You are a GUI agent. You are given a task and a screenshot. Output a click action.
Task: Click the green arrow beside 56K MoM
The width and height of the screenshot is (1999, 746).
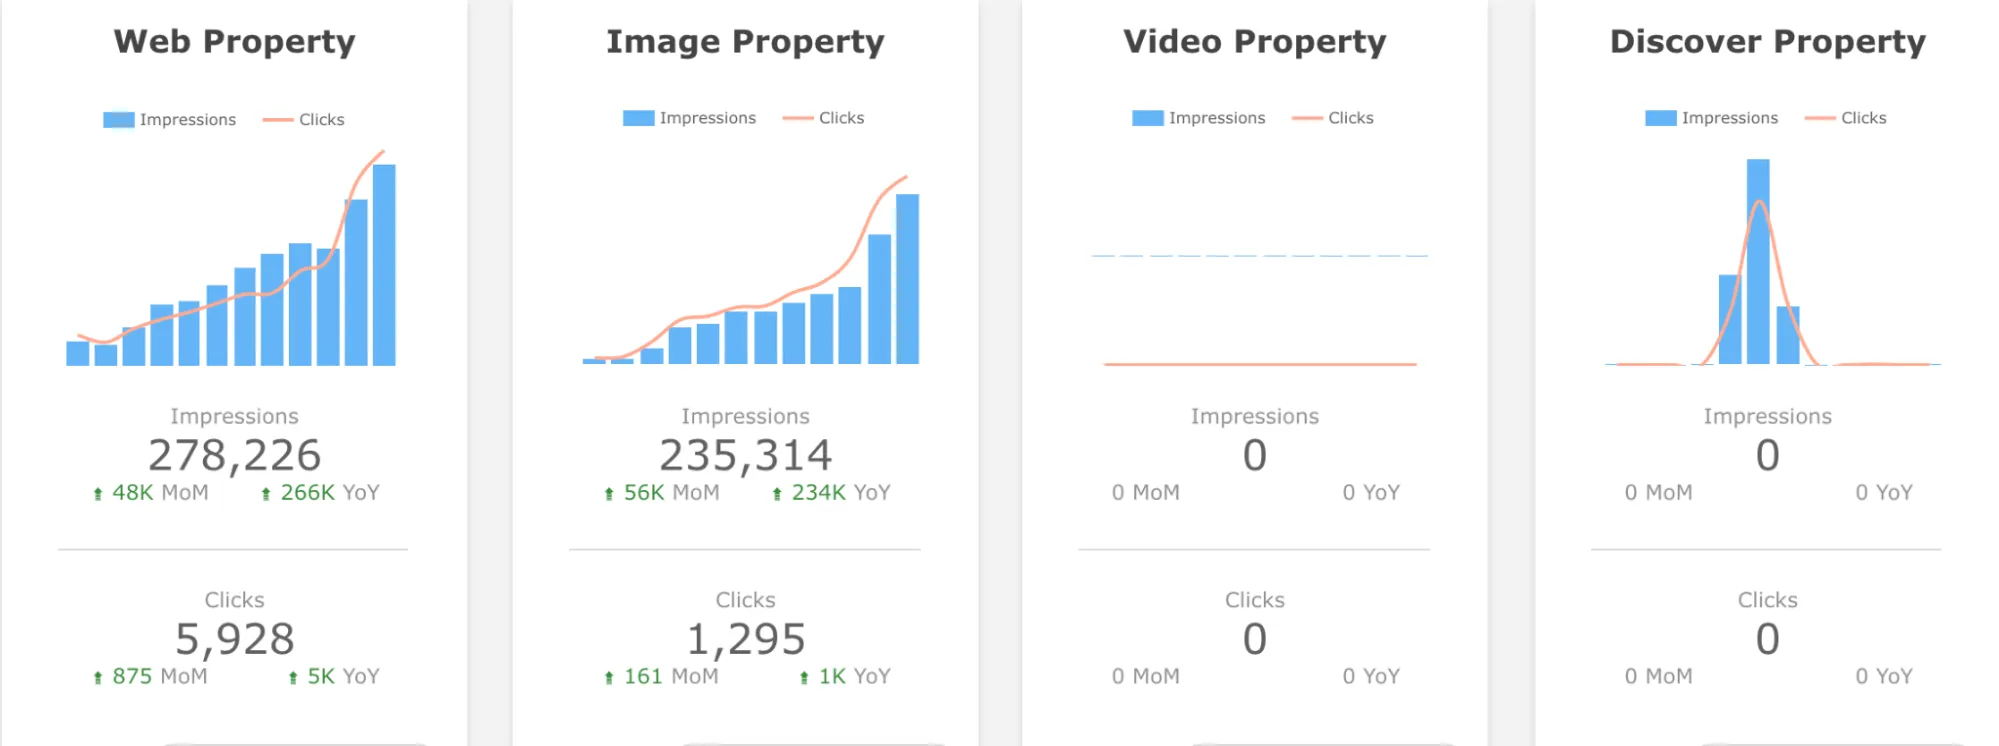pos(609,494)
